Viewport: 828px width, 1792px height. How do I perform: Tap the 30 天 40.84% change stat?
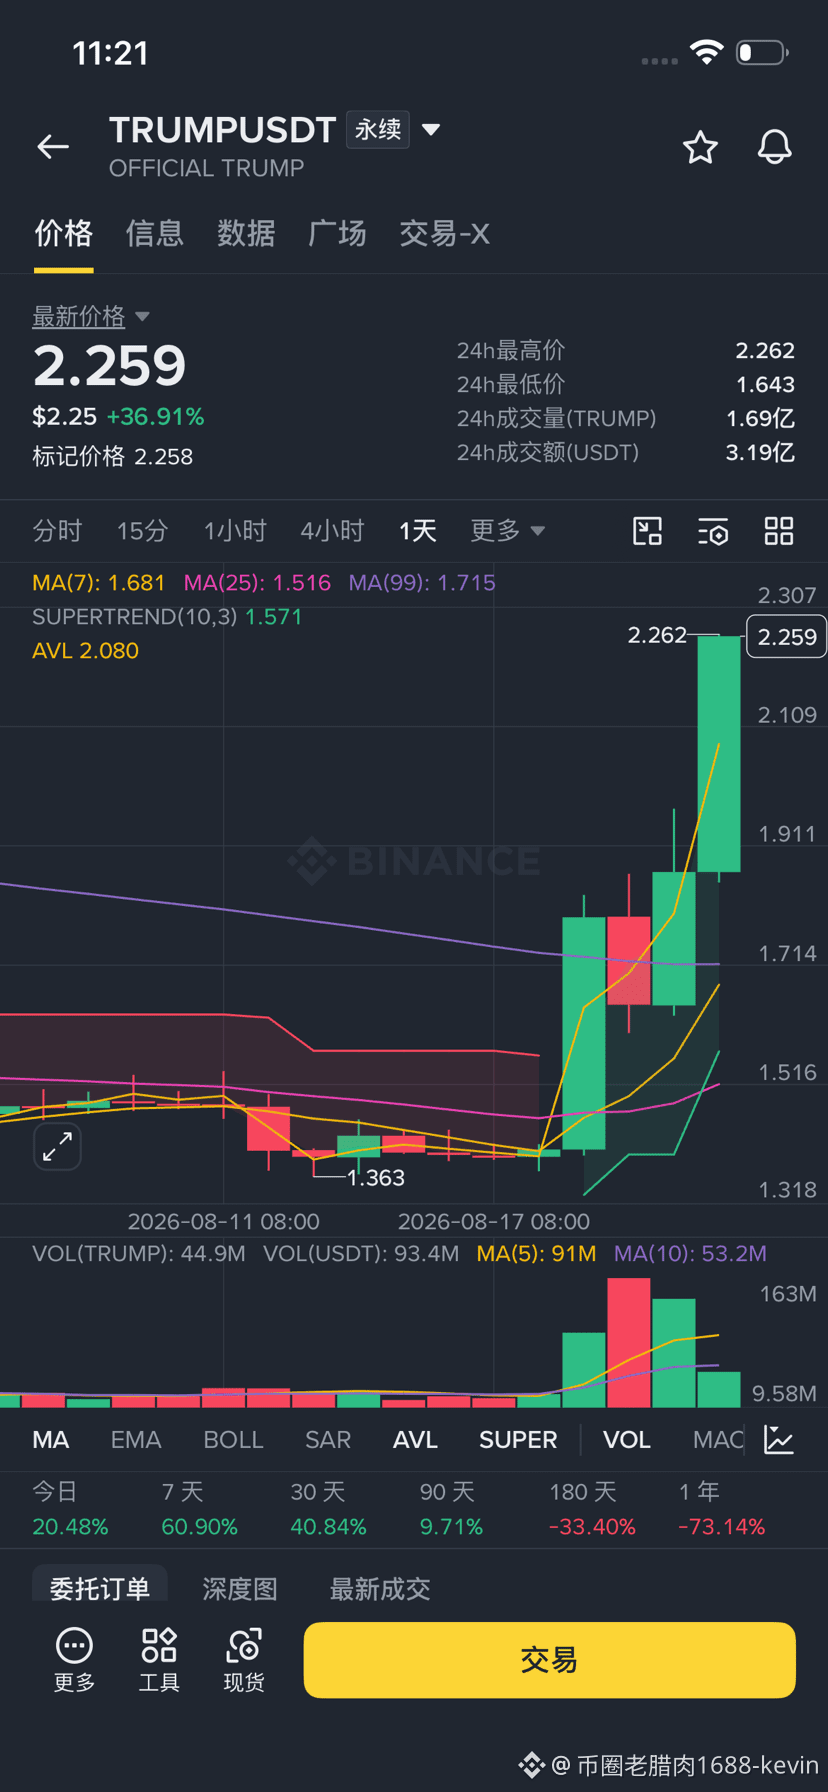(x=328, y=1510)
